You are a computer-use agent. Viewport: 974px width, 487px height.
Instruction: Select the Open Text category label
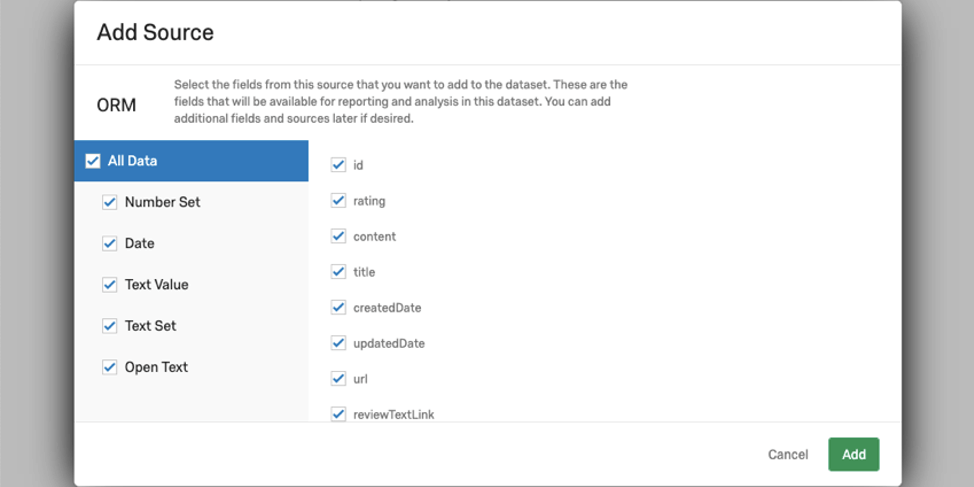[156, 367]
